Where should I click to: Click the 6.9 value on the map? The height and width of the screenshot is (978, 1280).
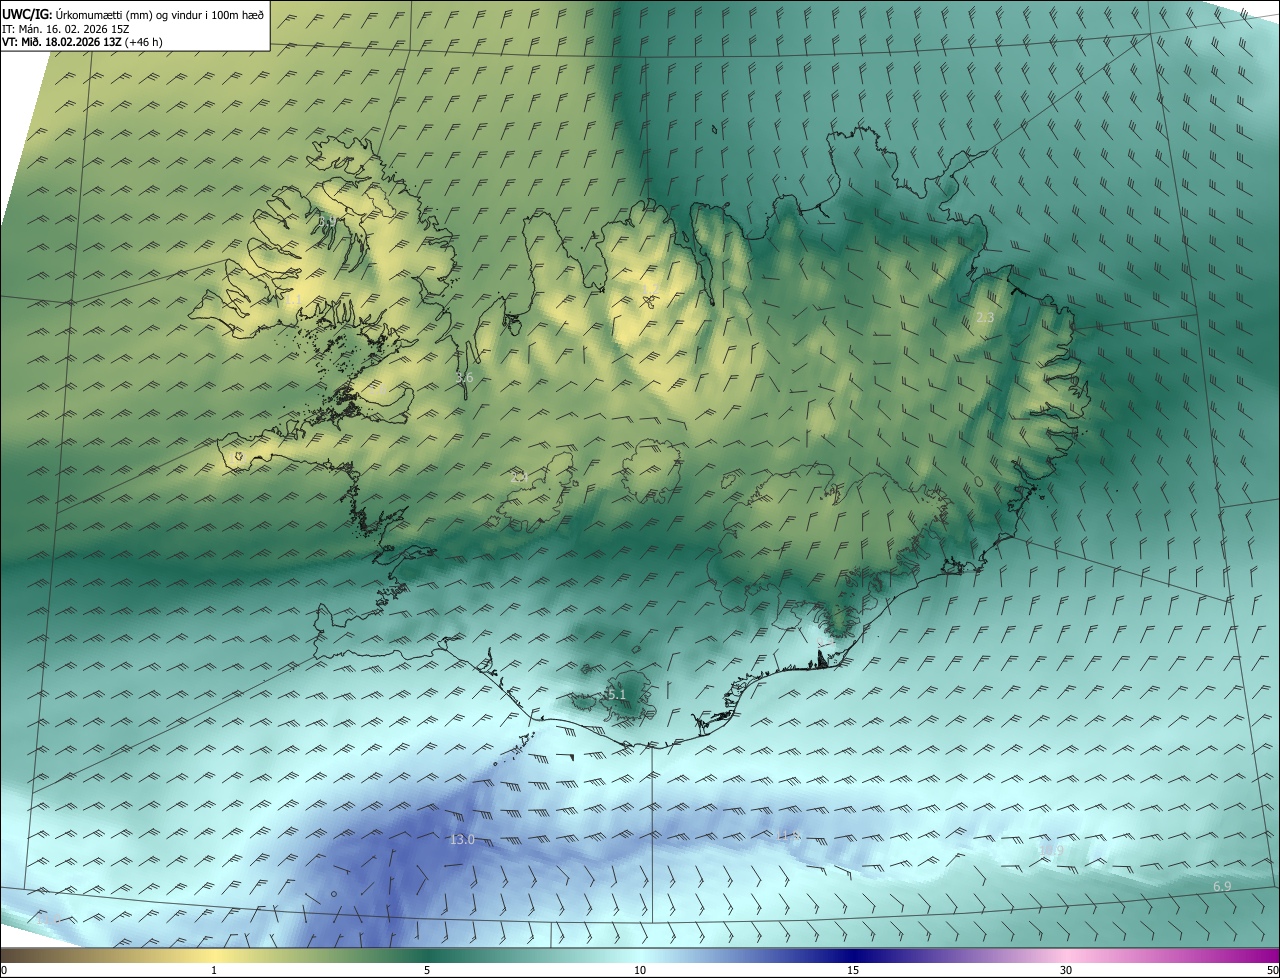1222,887
